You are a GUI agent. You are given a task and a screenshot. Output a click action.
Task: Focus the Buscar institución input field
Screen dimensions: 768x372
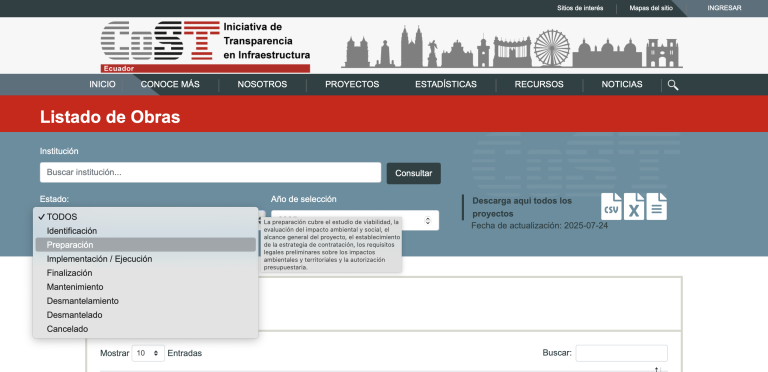pyautogui.click(x=210, y=172)
